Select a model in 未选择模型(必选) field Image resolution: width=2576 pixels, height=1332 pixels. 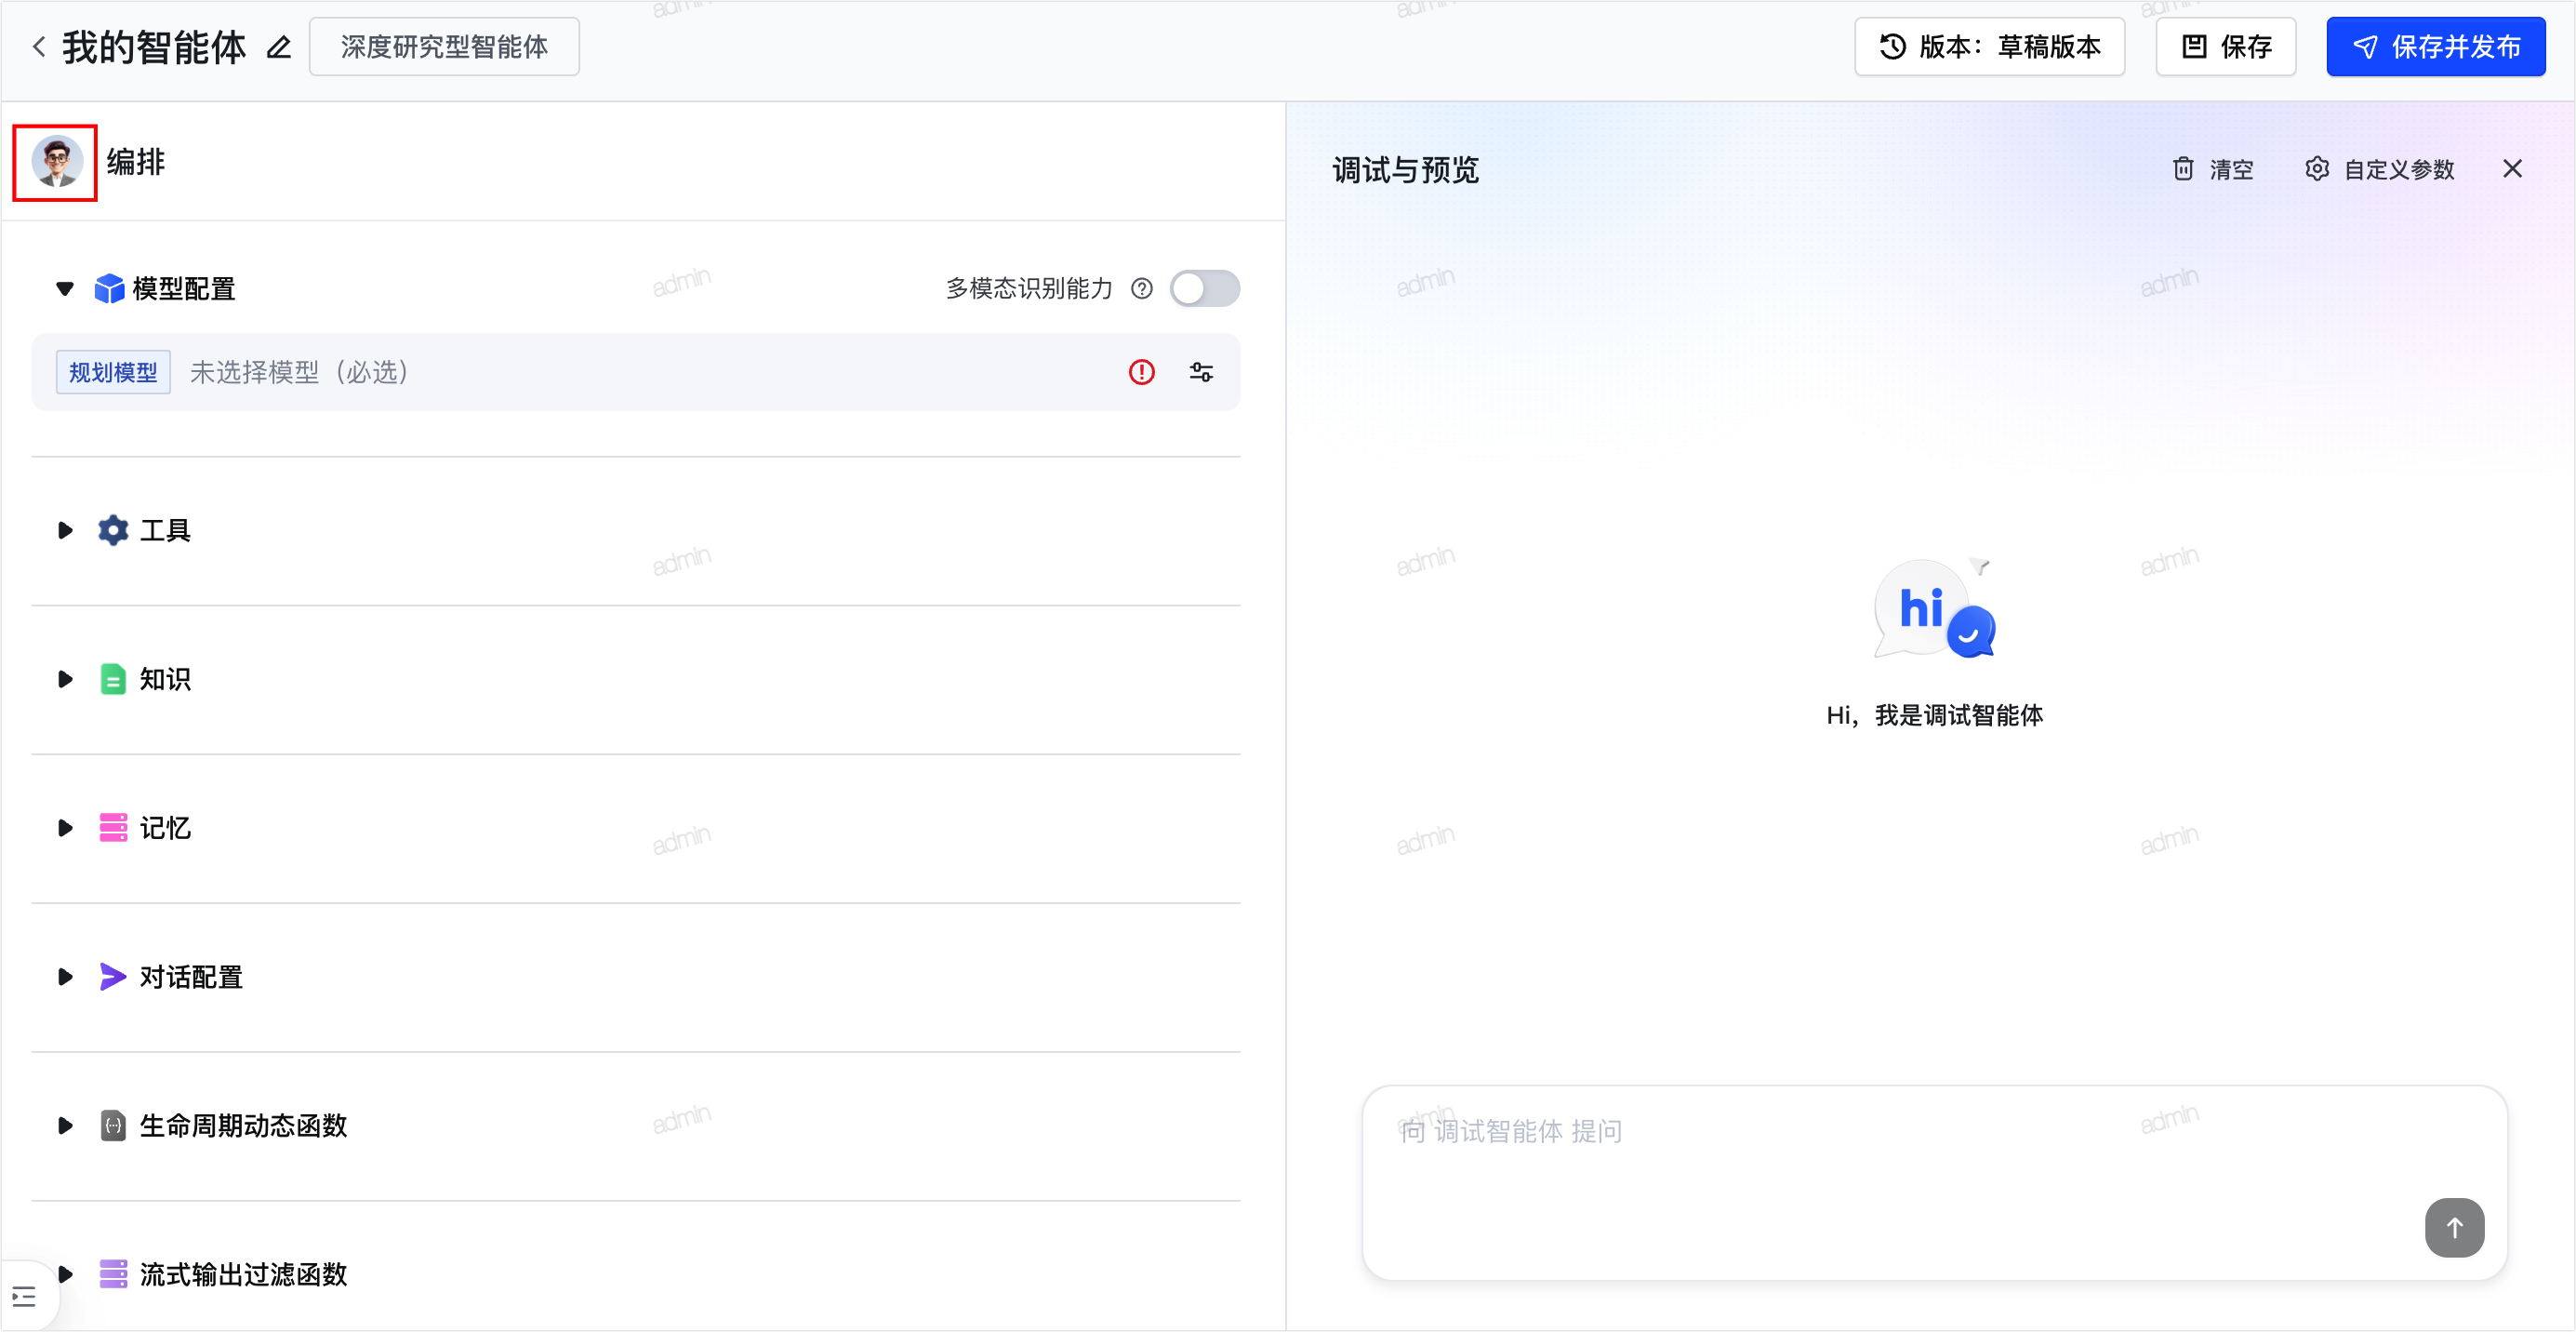pos(635,372)
